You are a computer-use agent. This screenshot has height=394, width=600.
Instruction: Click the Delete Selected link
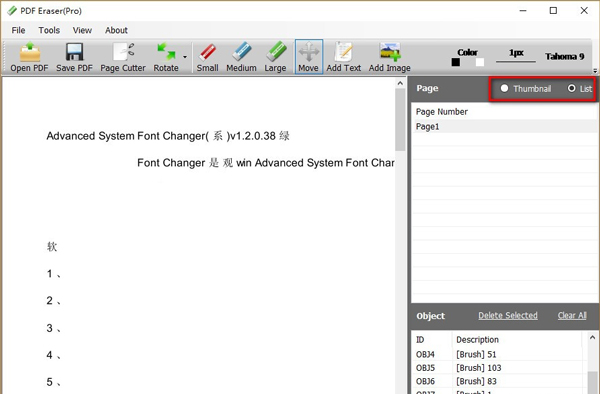click(x=508, y=316)
